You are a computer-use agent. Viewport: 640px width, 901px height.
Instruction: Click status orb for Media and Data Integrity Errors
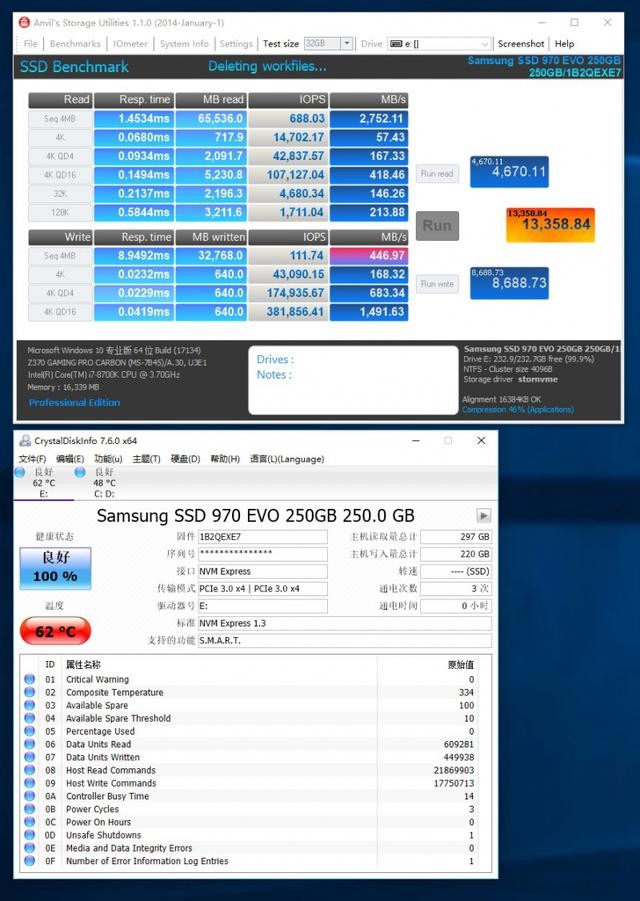(29, 848)
